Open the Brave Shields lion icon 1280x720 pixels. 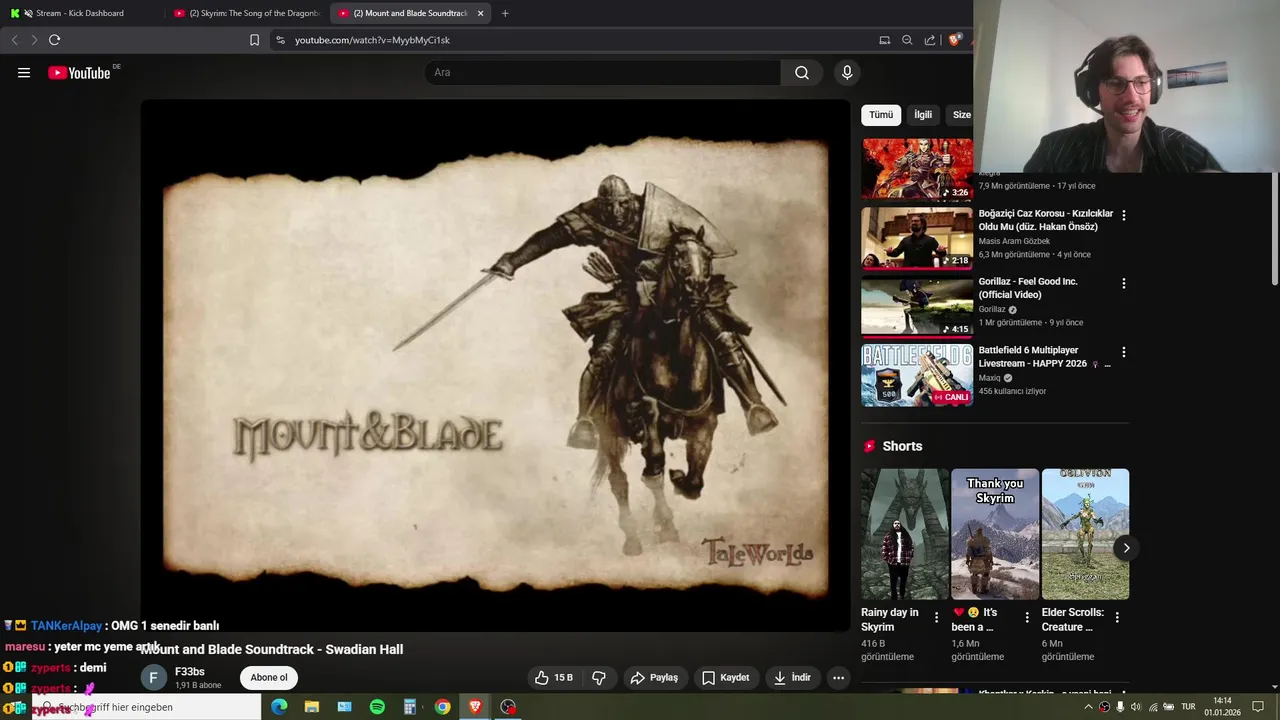(x=955, y=40)
